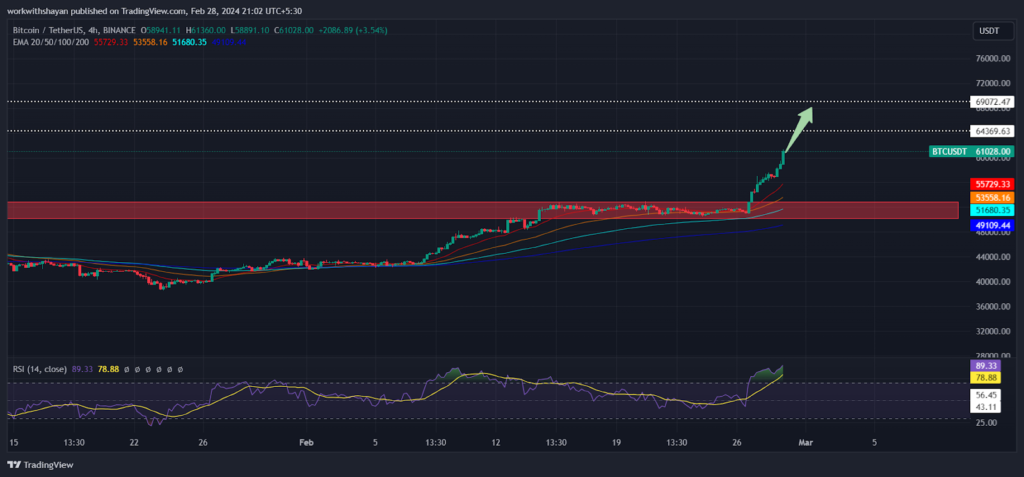
Task: Select the red support zone rectangle
Action: 480,210
